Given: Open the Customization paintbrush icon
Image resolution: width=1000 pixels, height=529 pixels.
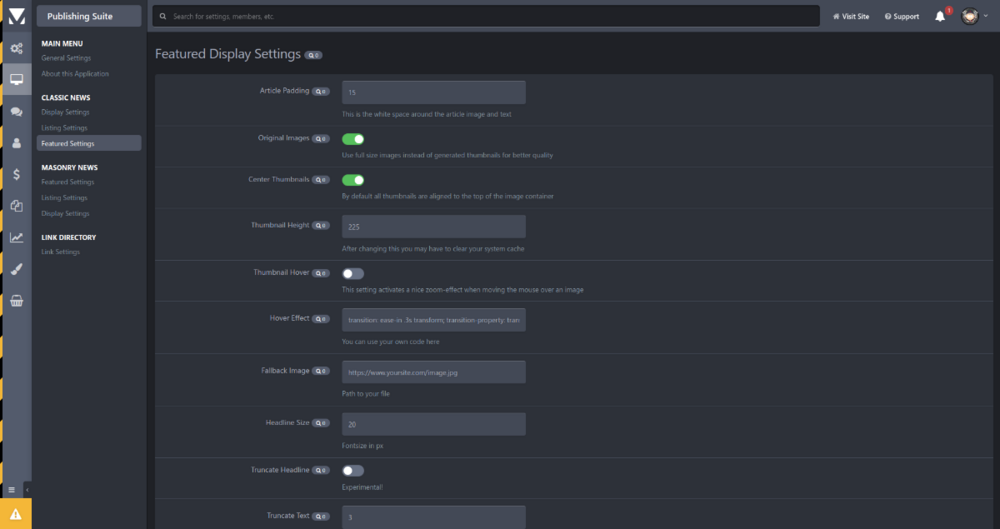Looking at the screenshot, I should (17, 269).
